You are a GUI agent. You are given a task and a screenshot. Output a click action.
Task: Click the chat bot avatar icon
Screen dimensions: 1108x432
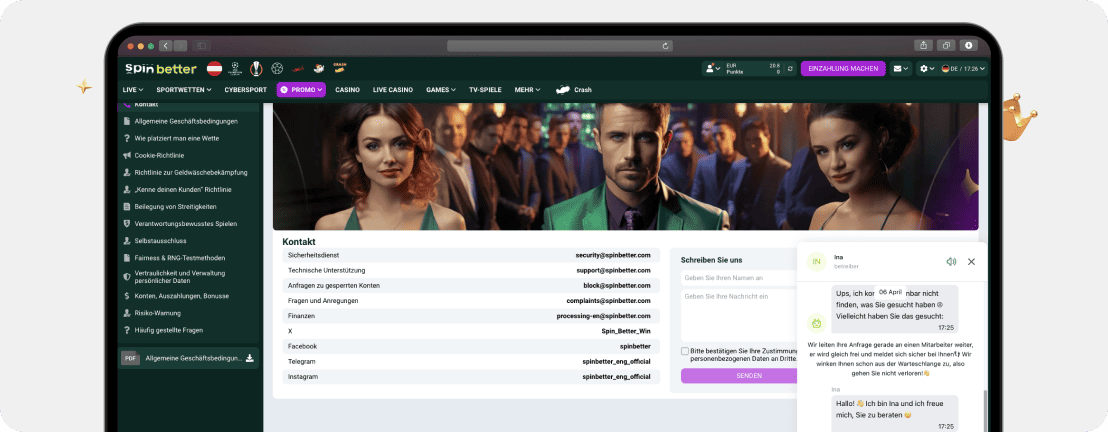[816, 324]
